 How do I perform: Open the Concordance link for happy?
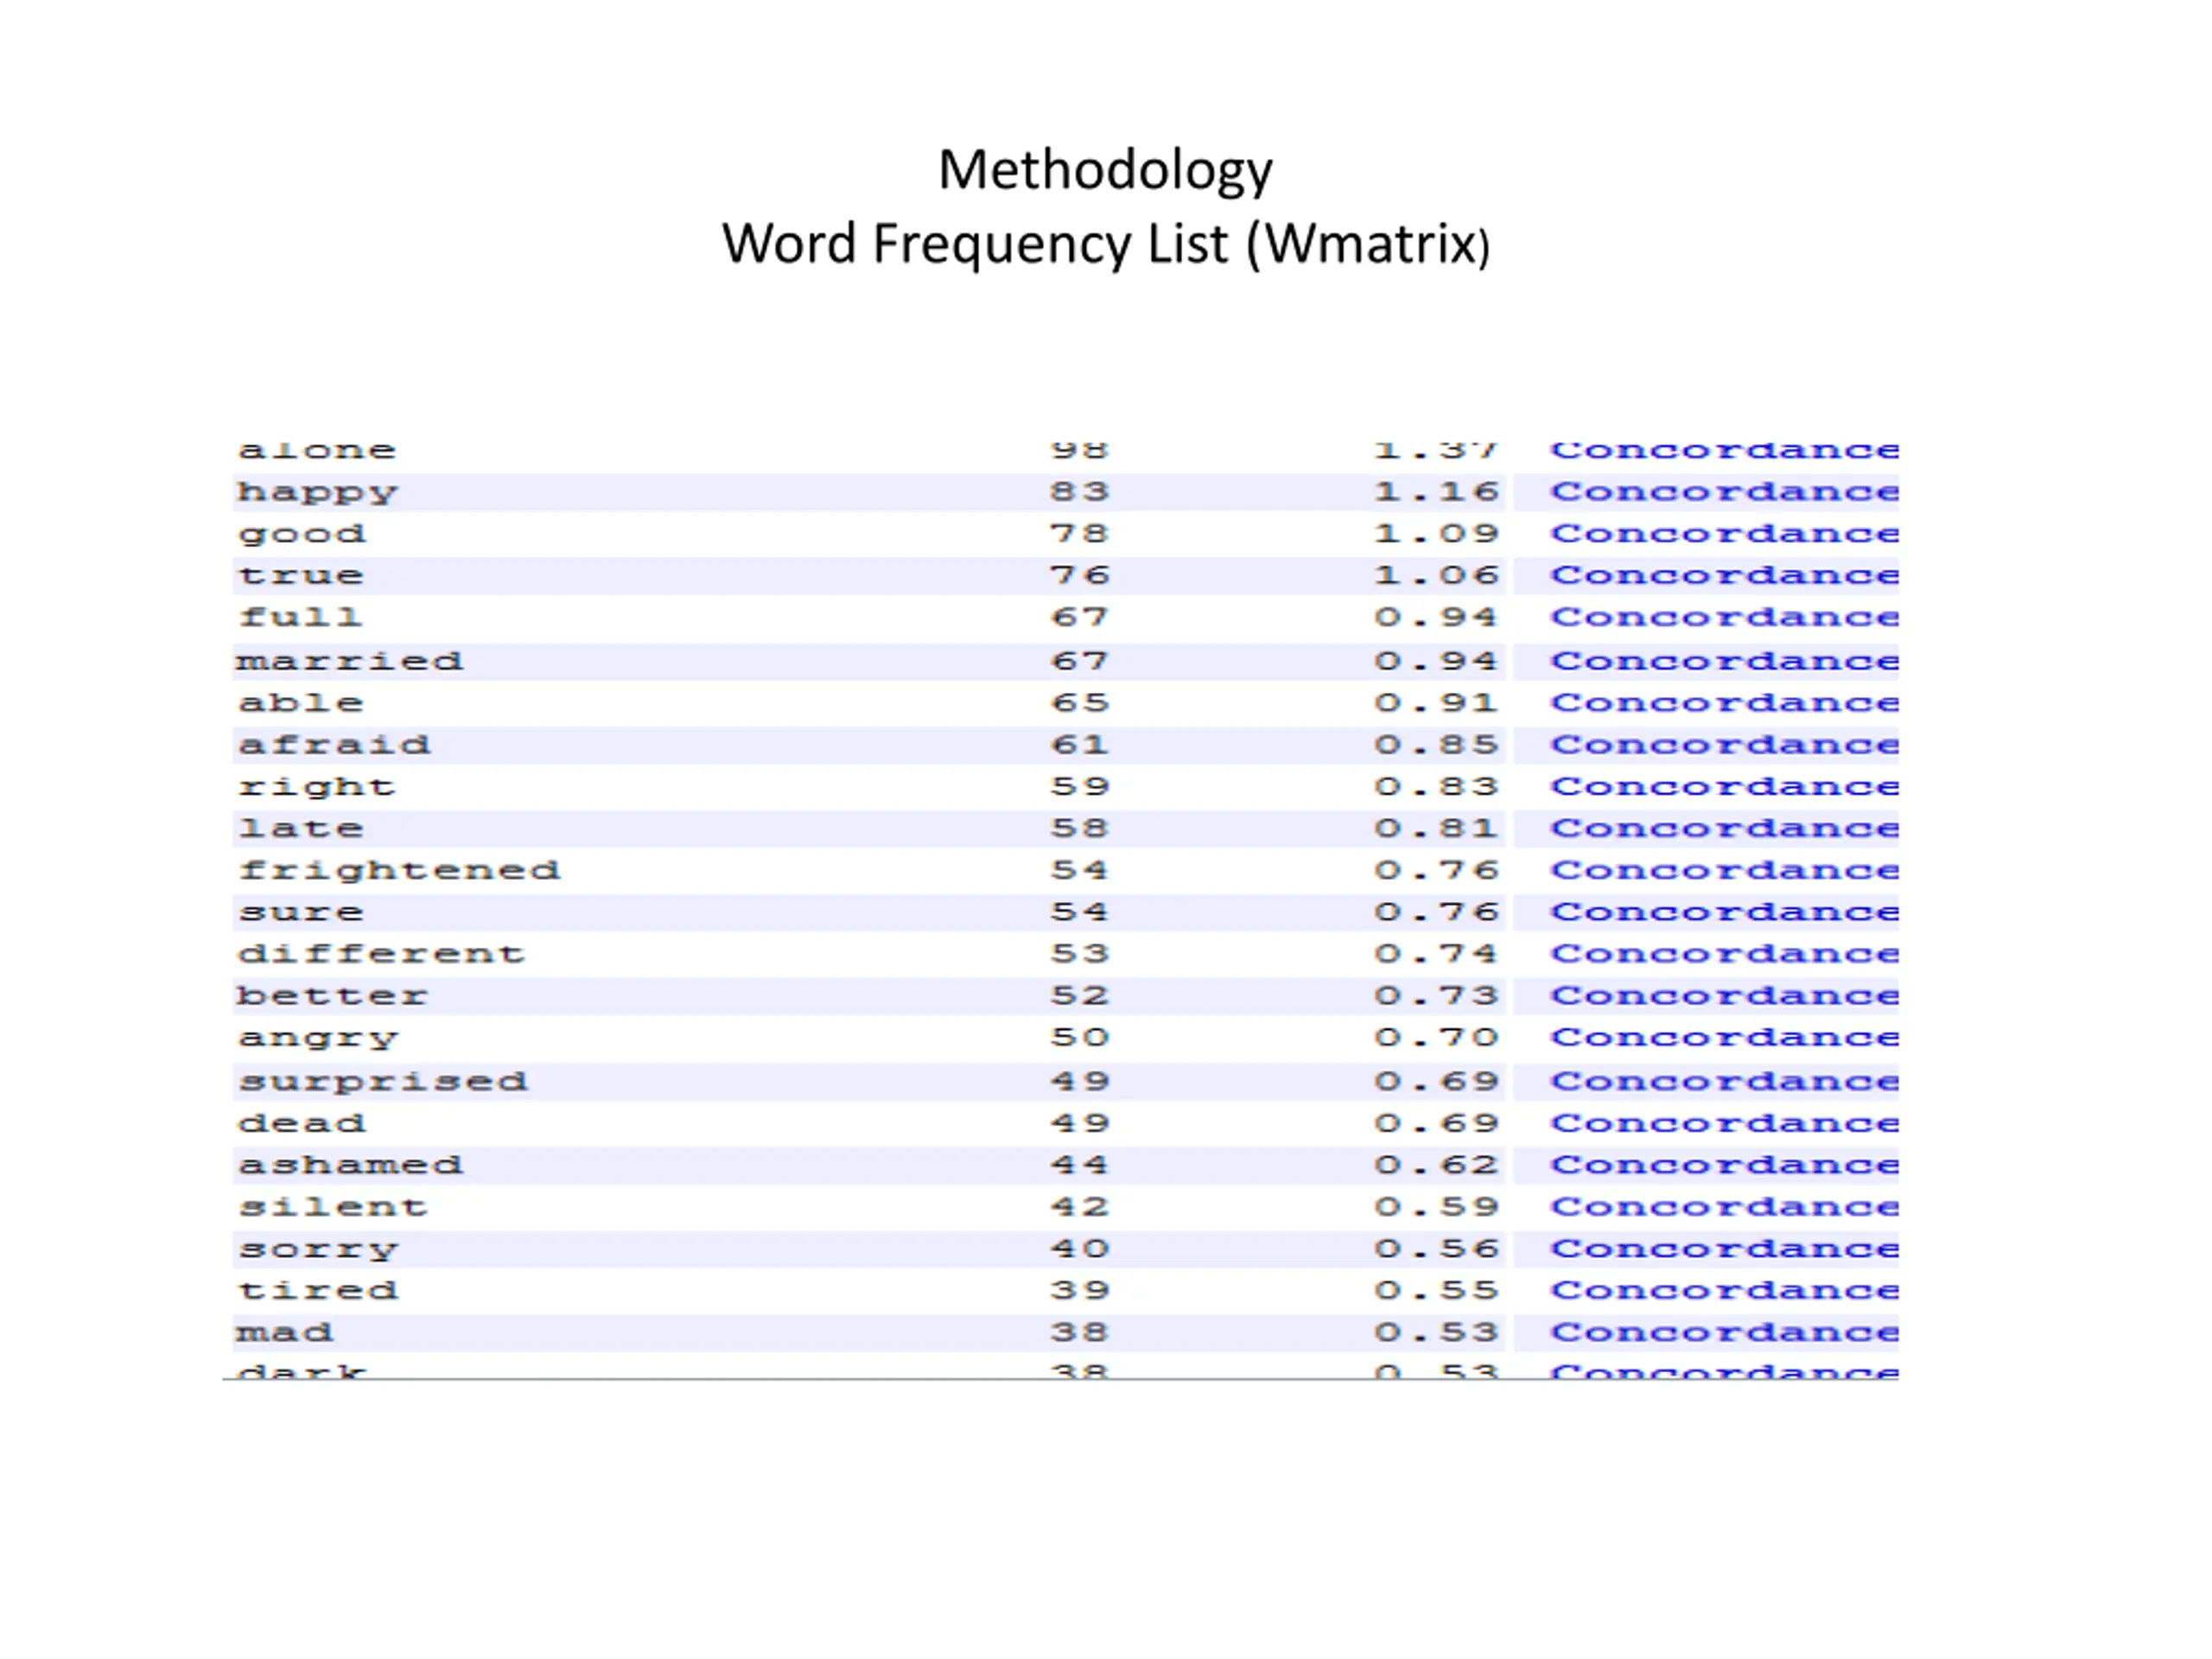click(x=1724, y=492)
